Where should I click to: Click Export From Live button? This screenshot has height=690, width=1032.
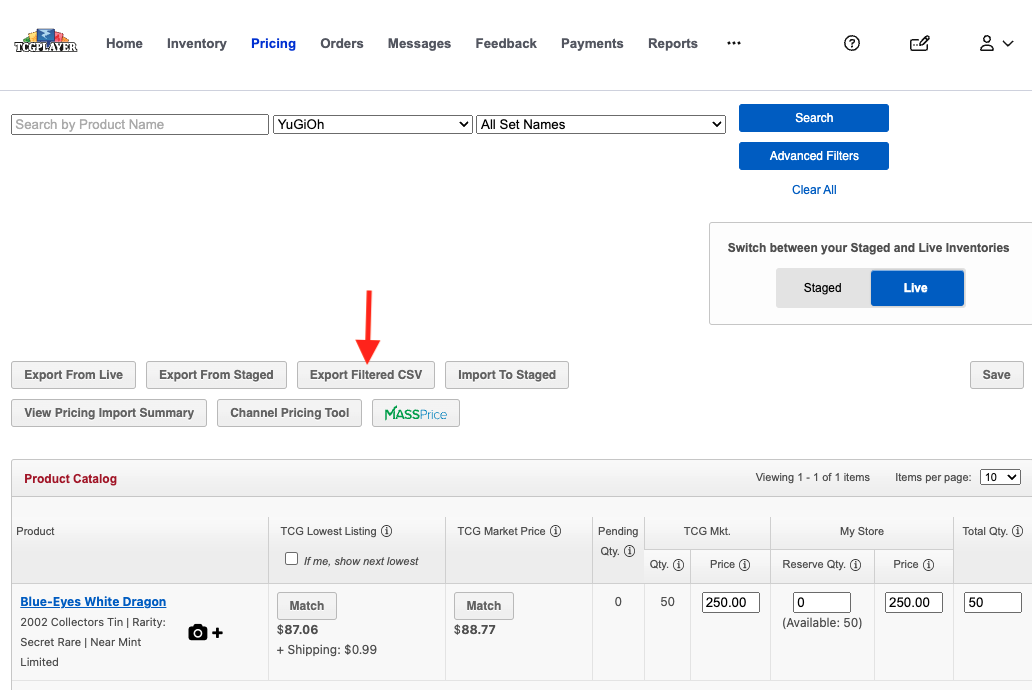tap(74, 375)
